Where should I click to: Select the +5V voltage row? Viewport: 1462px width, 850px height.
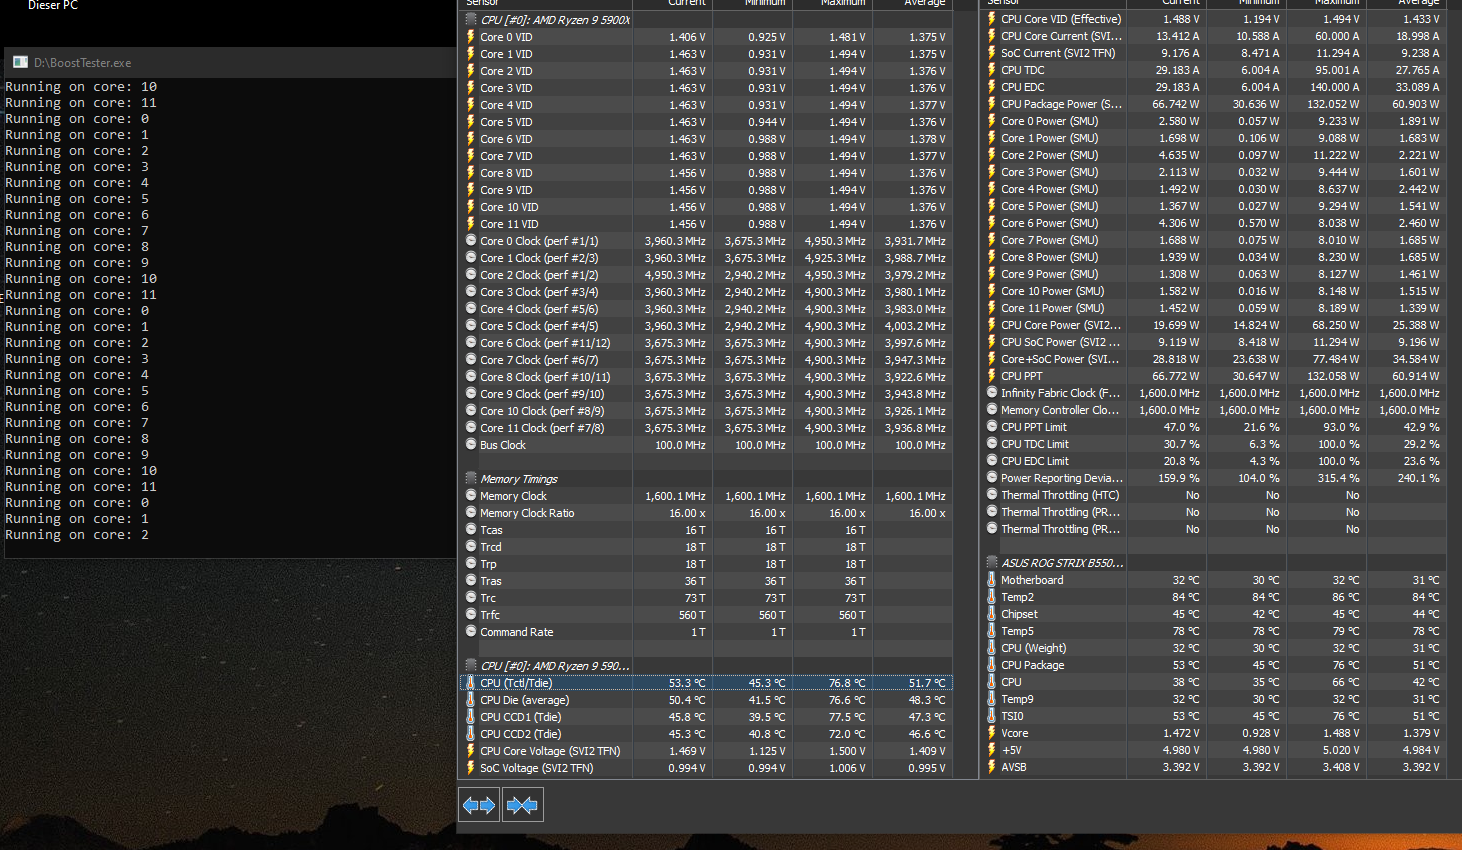(x=1214, y=750)
